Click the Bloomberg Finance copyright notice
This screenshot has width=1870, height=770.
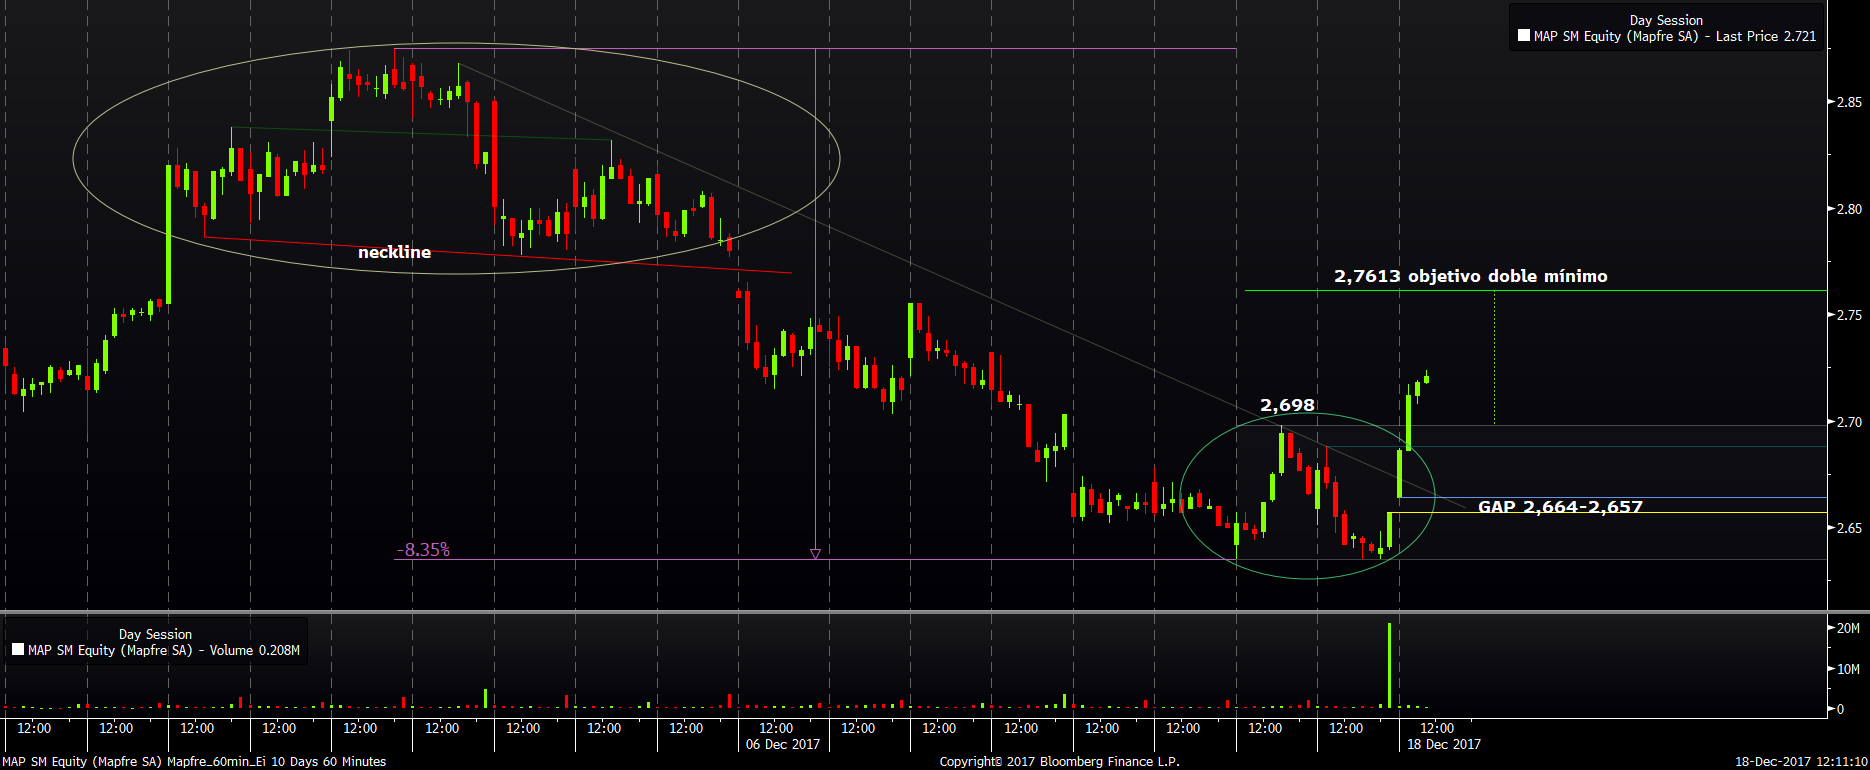click(1060, 762)
